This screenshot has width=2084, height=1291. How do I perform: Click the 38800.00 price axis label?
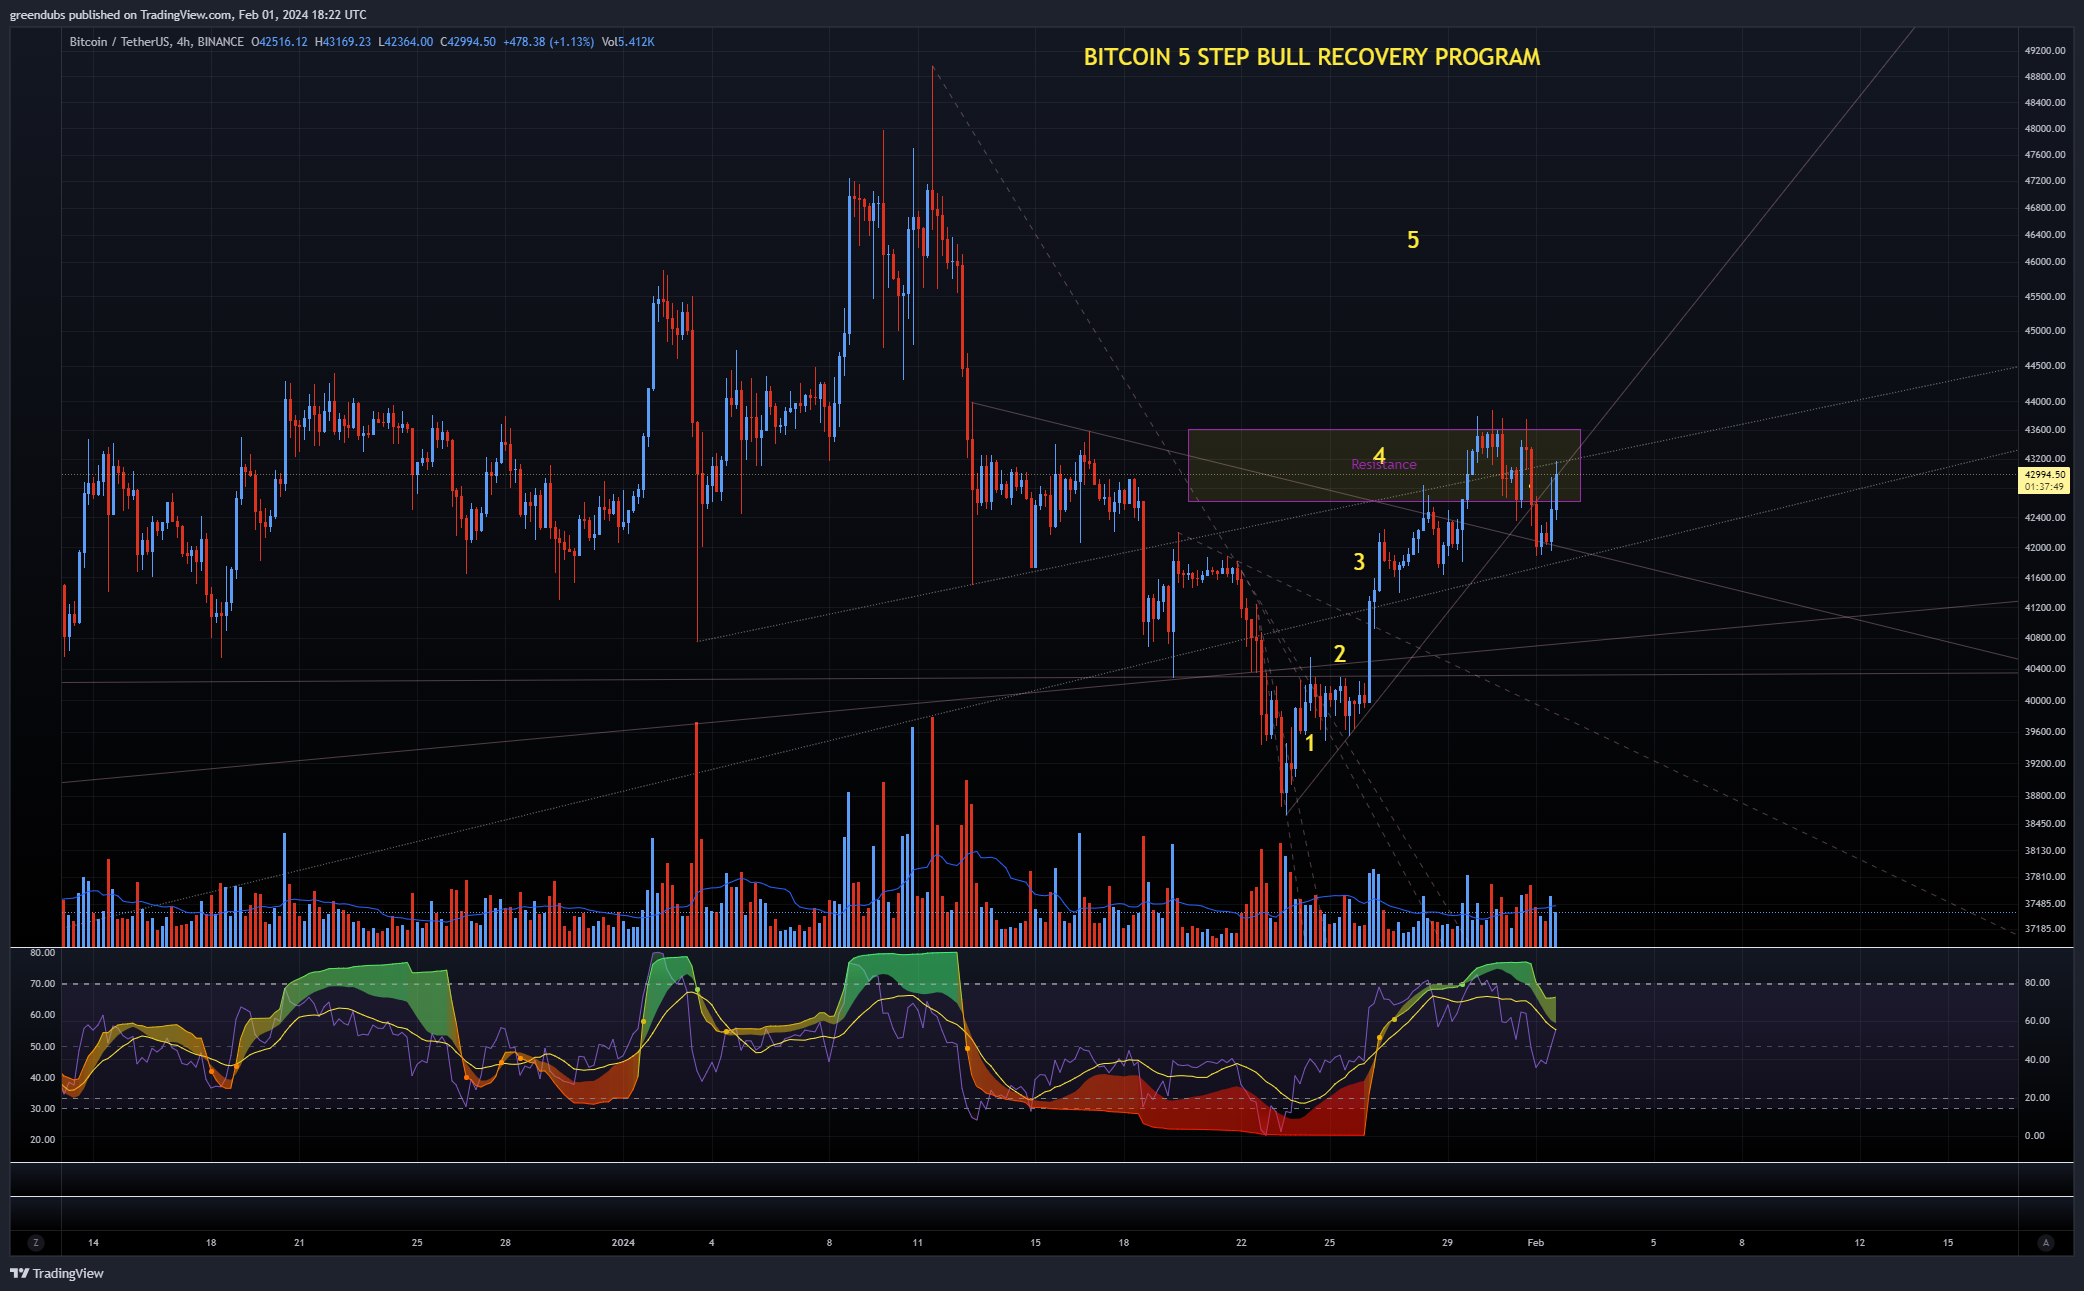(x=2045, y=796)
